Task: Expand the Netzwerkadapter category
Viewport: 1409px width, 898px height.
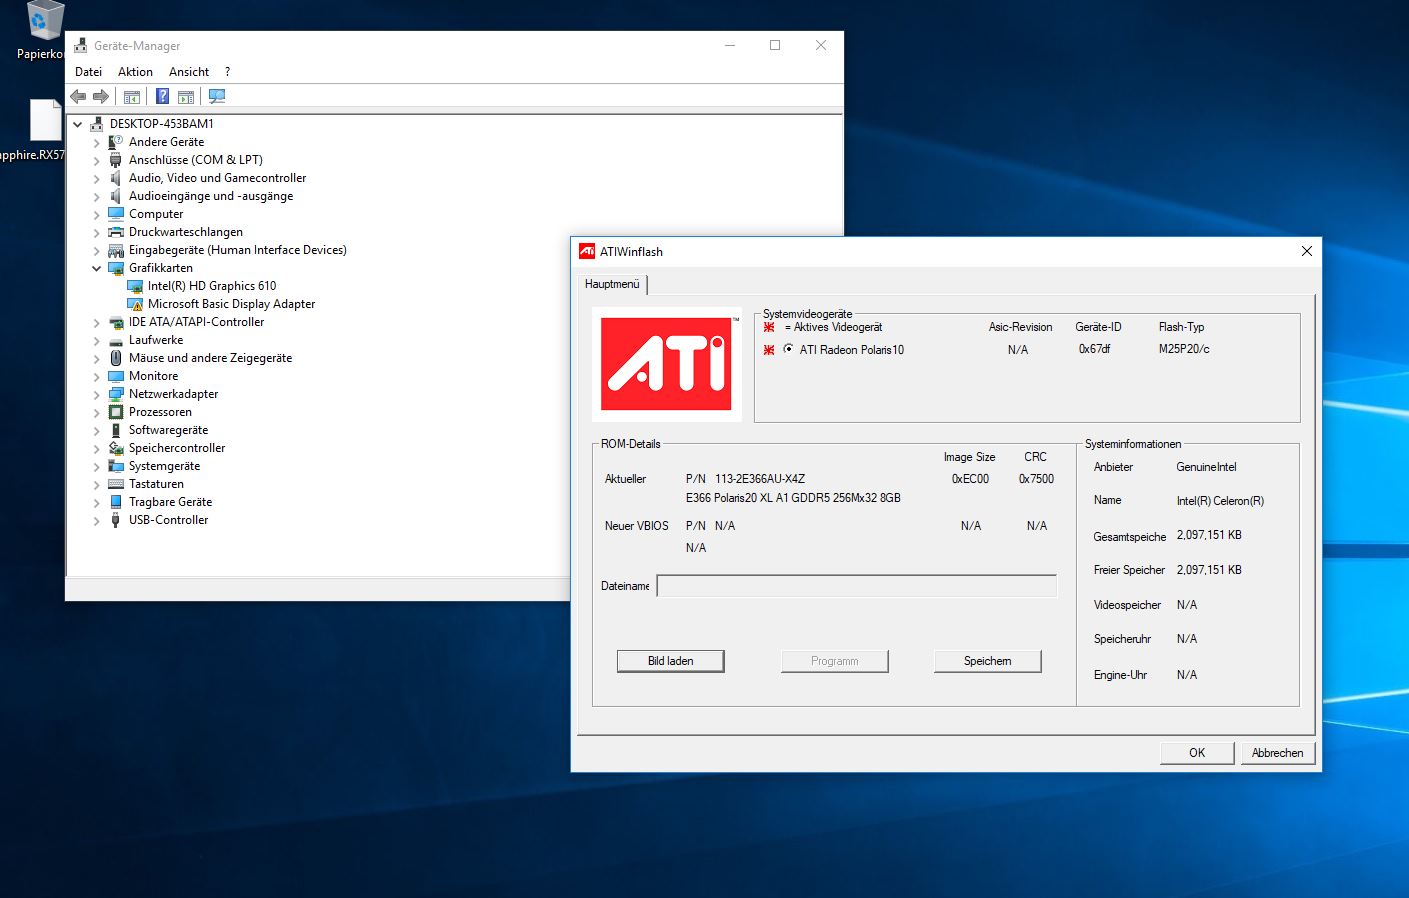Action: (97, 395)
